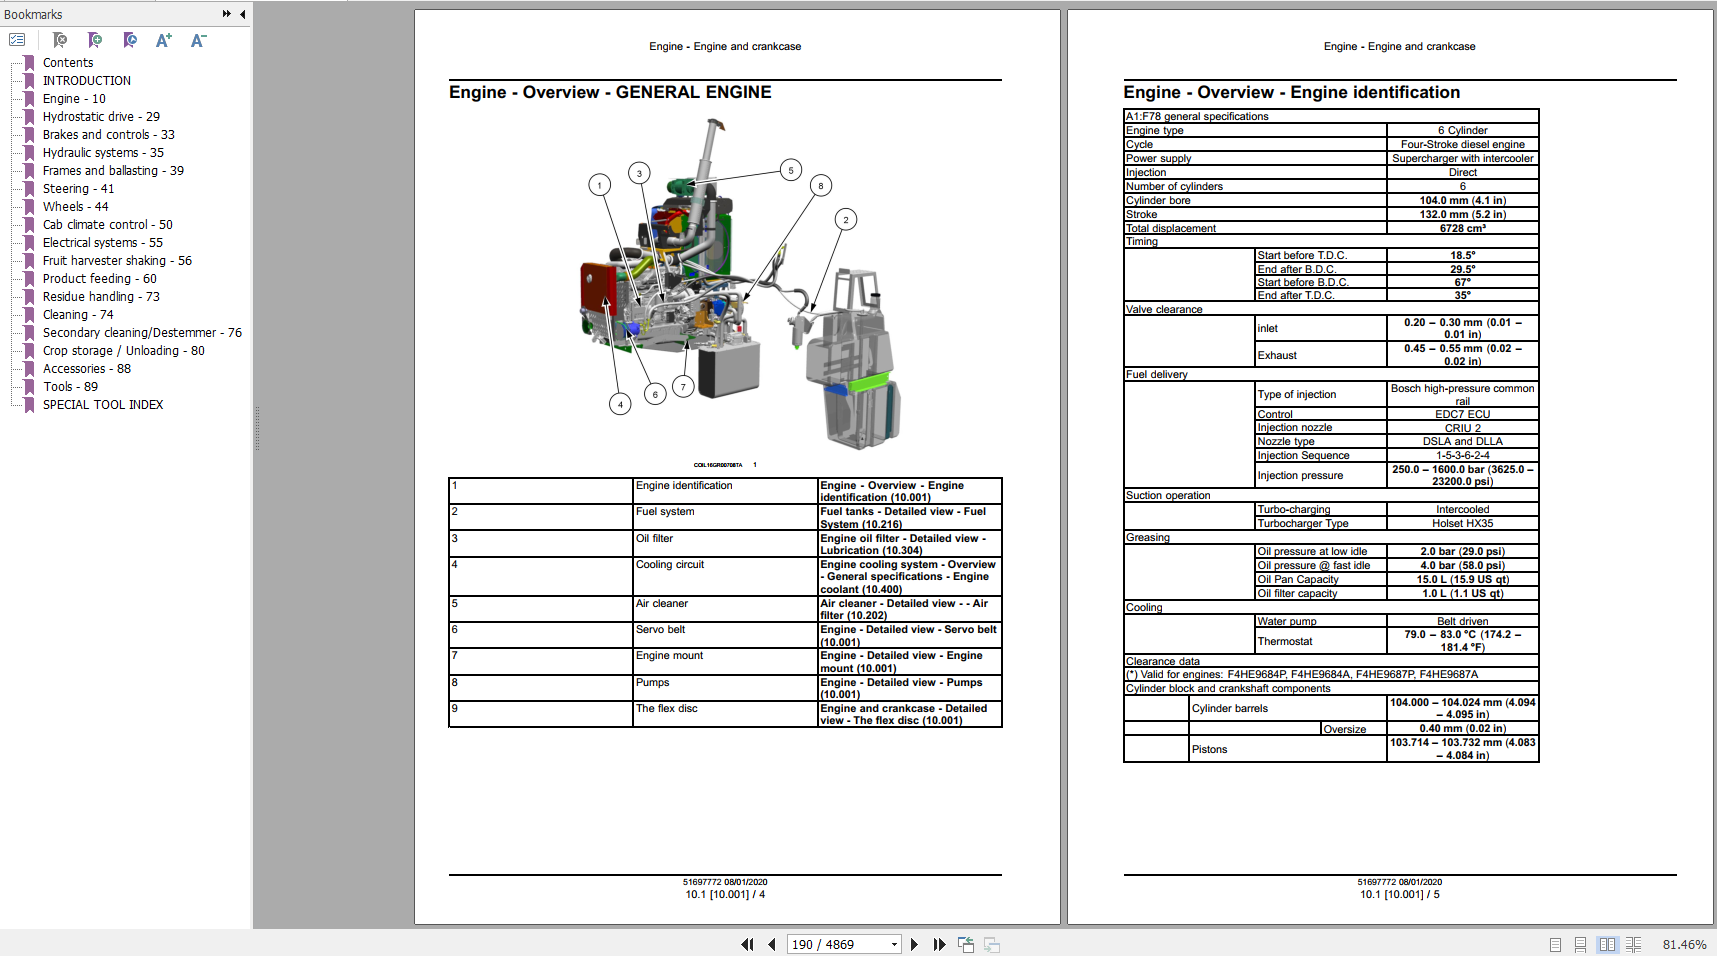The height and width of the screenshot is (956, 1717).
Task: Click the bookmark icon beside INTRODUCTION
Action: [x=29, y=80]
